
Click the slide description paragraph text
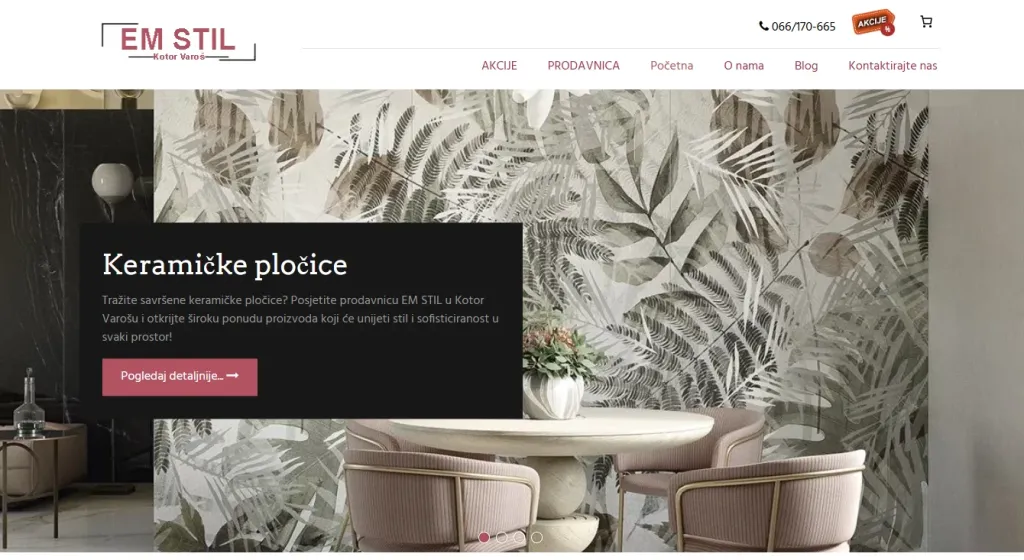[x=300, y=319]
